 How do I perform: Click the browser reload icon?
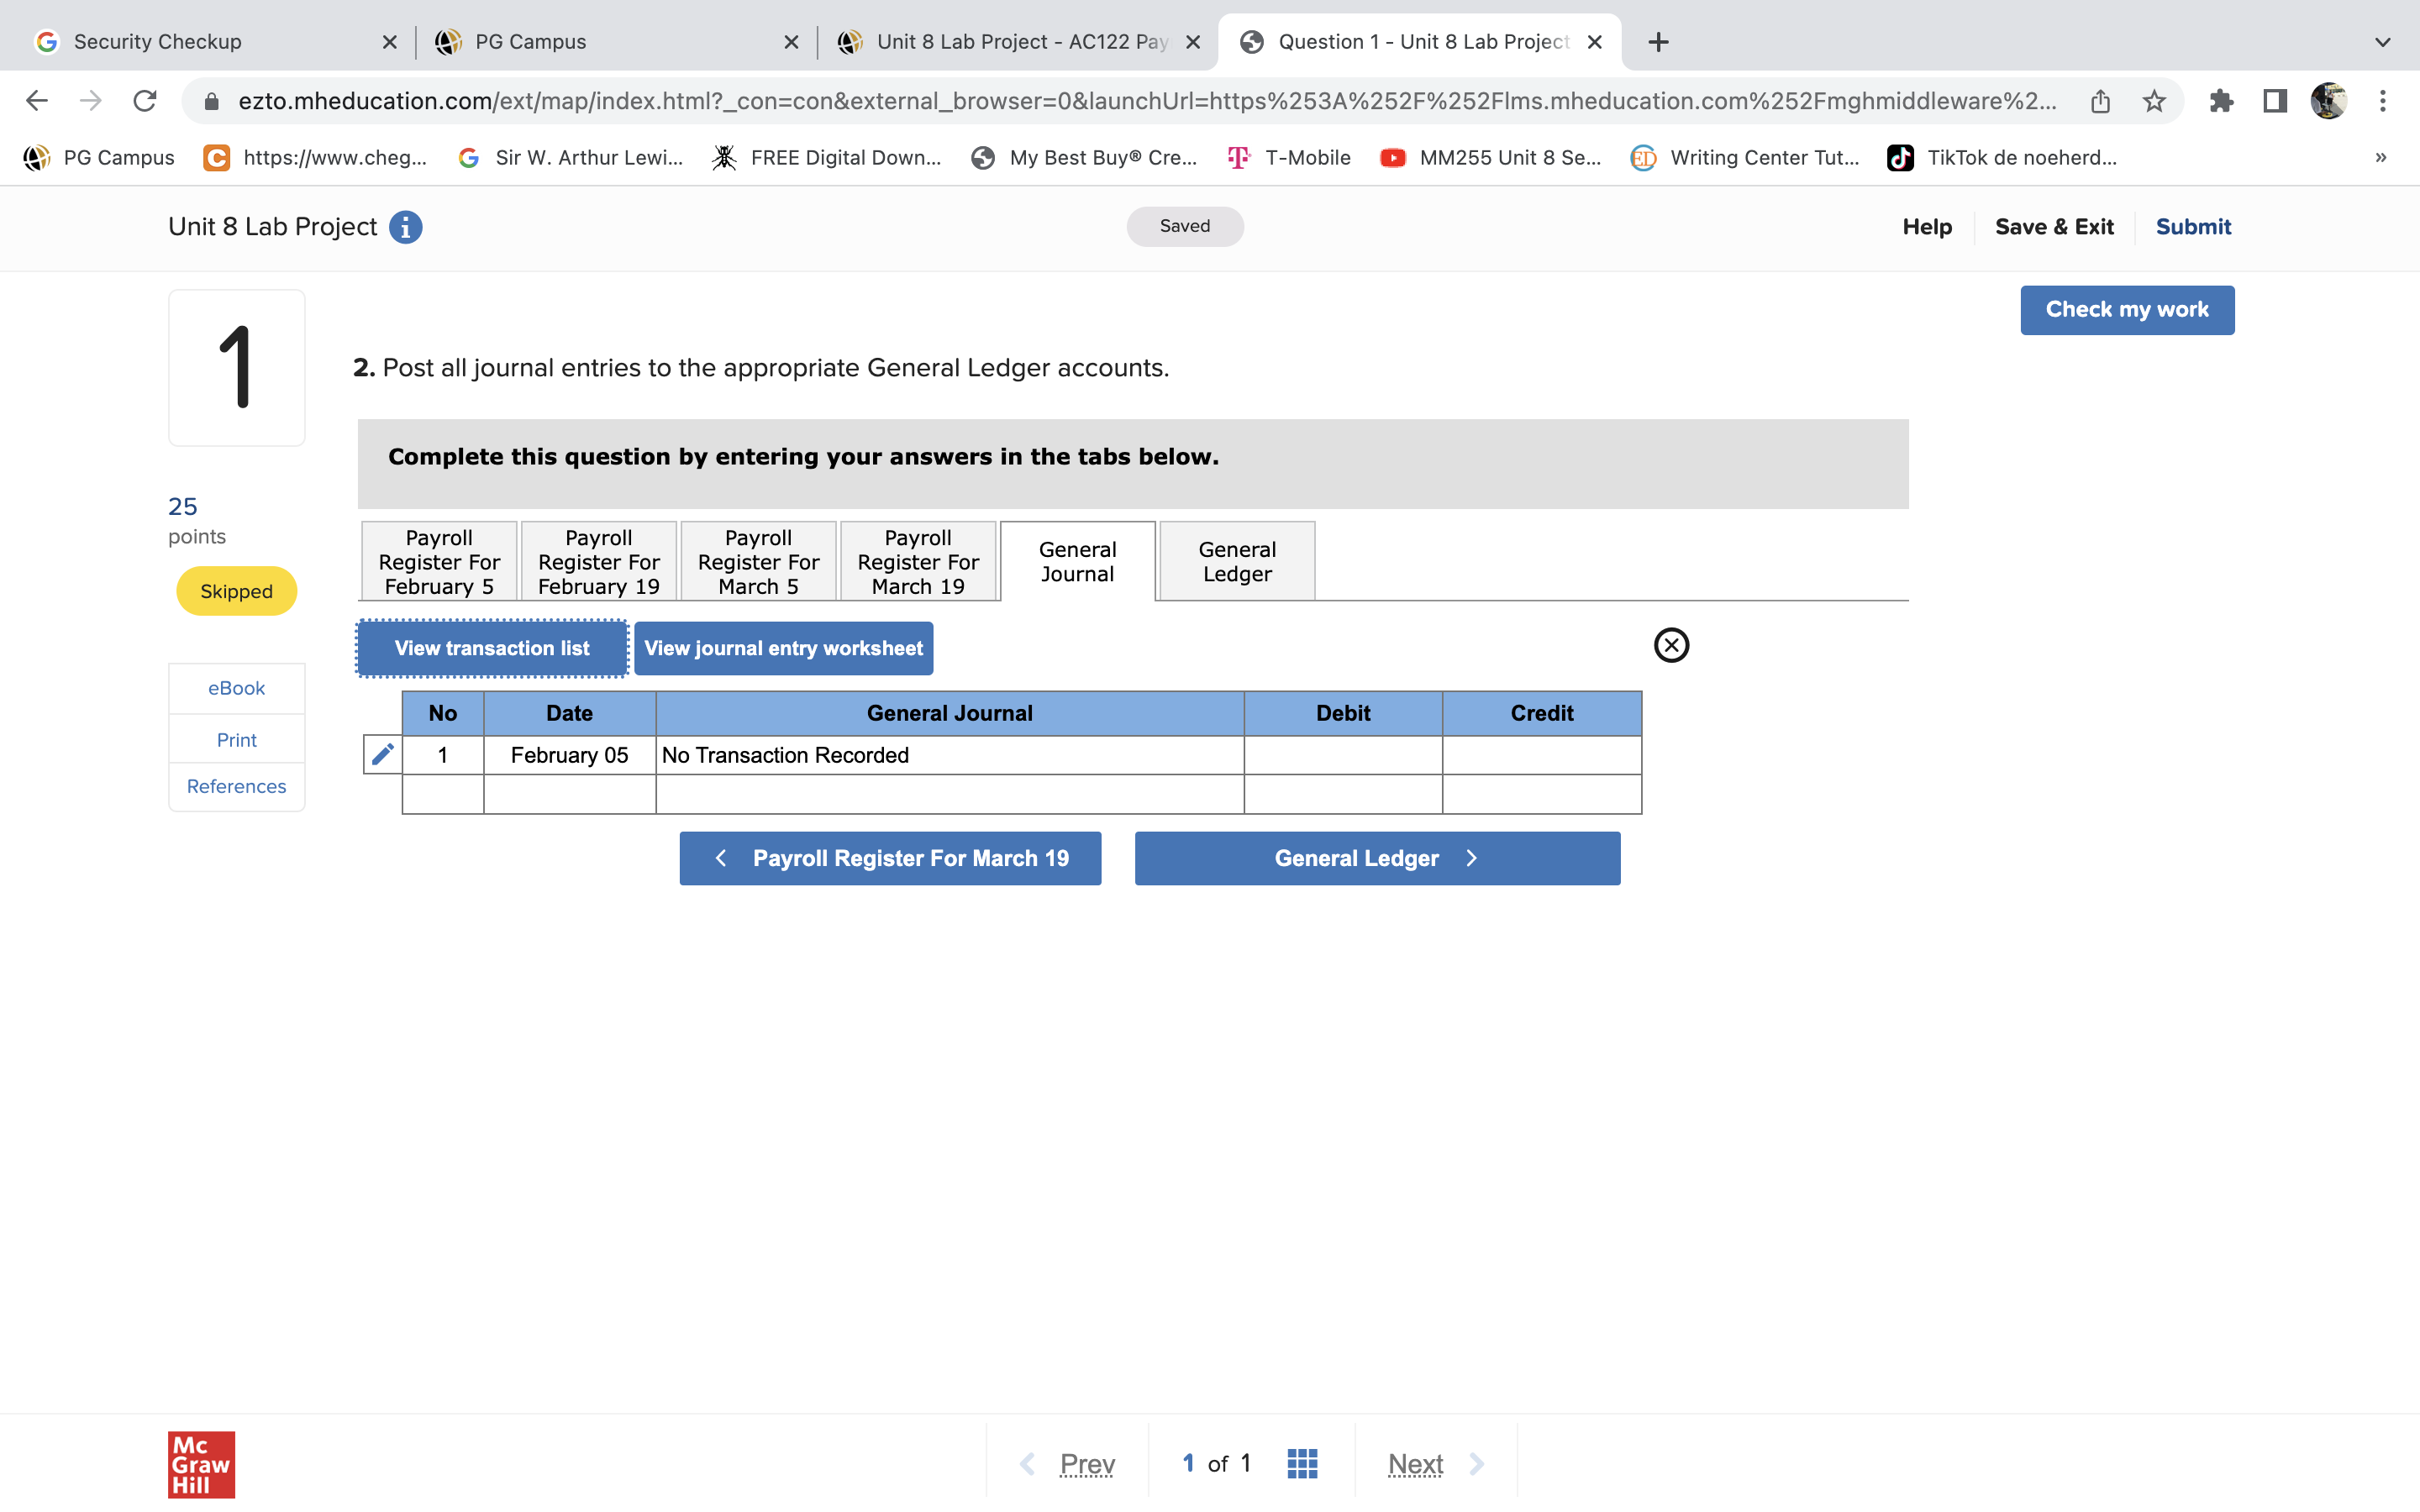point(145,101)
